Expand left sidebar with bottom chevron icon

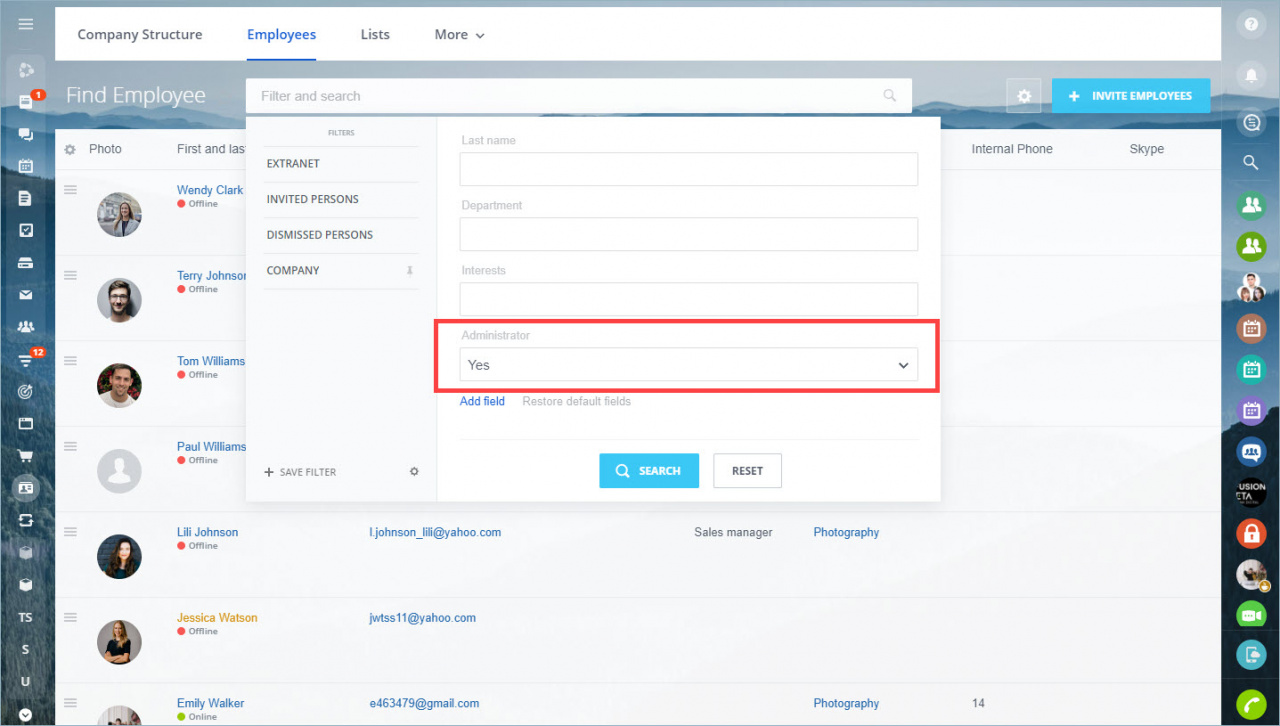(x=25, y=714)
